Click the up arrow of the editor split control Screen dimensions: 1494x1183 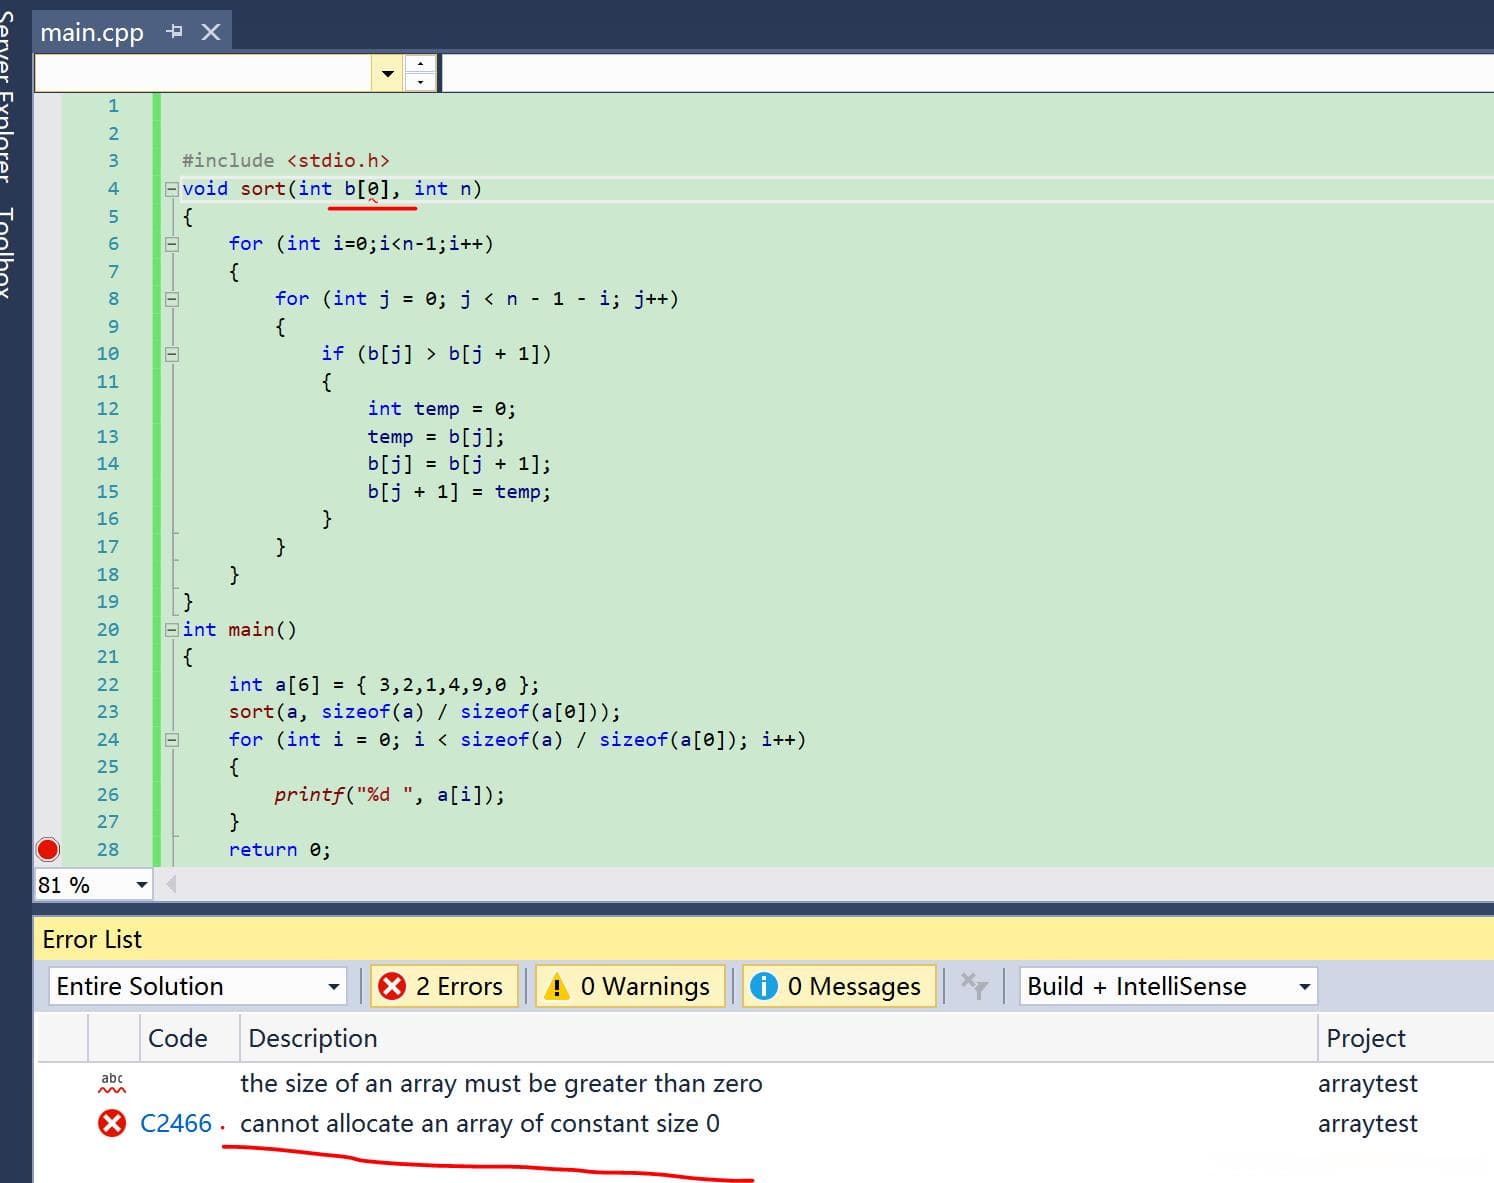[x=421, y=64]
